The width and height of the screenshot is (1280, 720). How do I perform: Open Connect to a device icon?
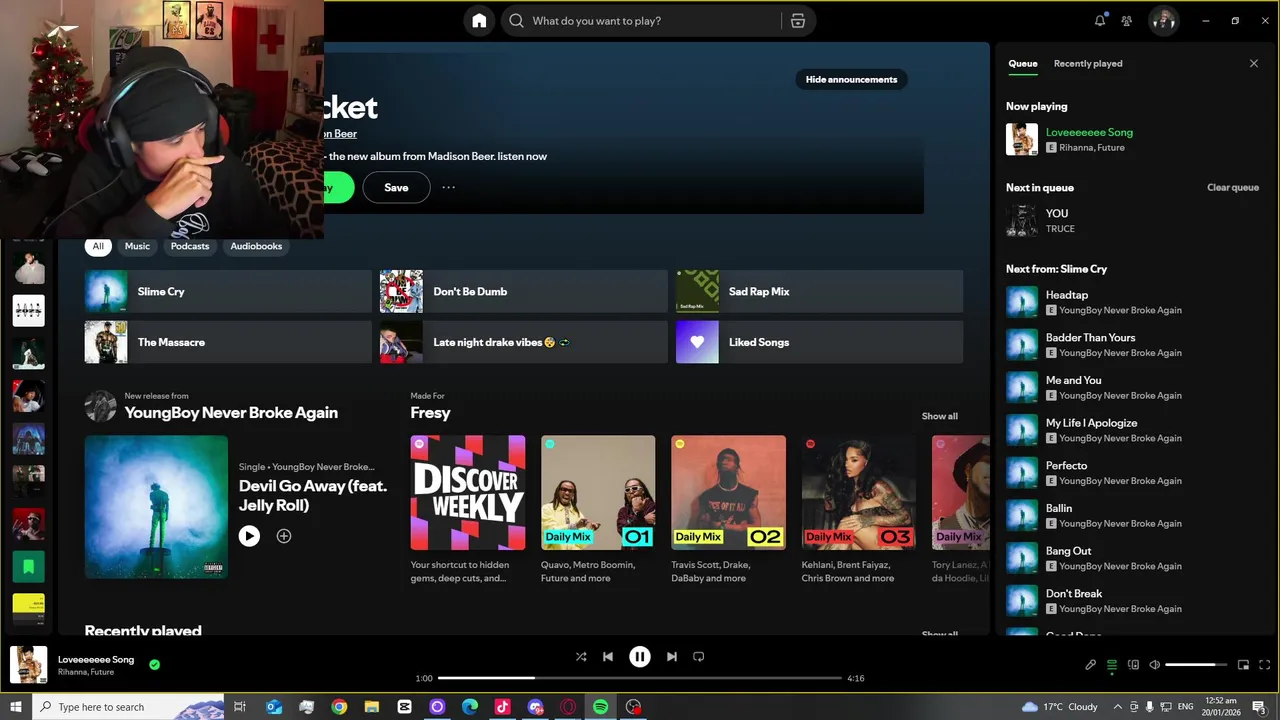click(x=1133, y=665)
